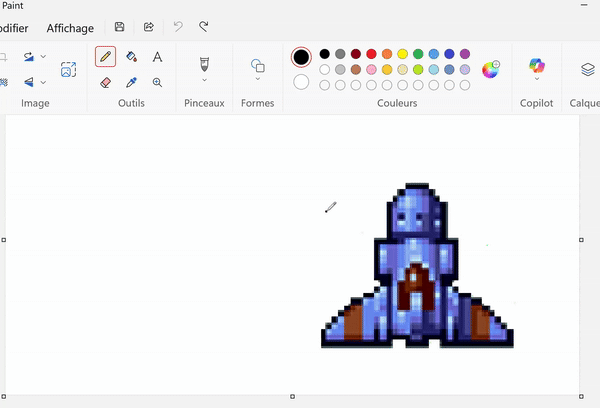Open the Copilot dropdown menu
Image resolution: width=600 pixels, height=408 pixels.
[537, 79]
